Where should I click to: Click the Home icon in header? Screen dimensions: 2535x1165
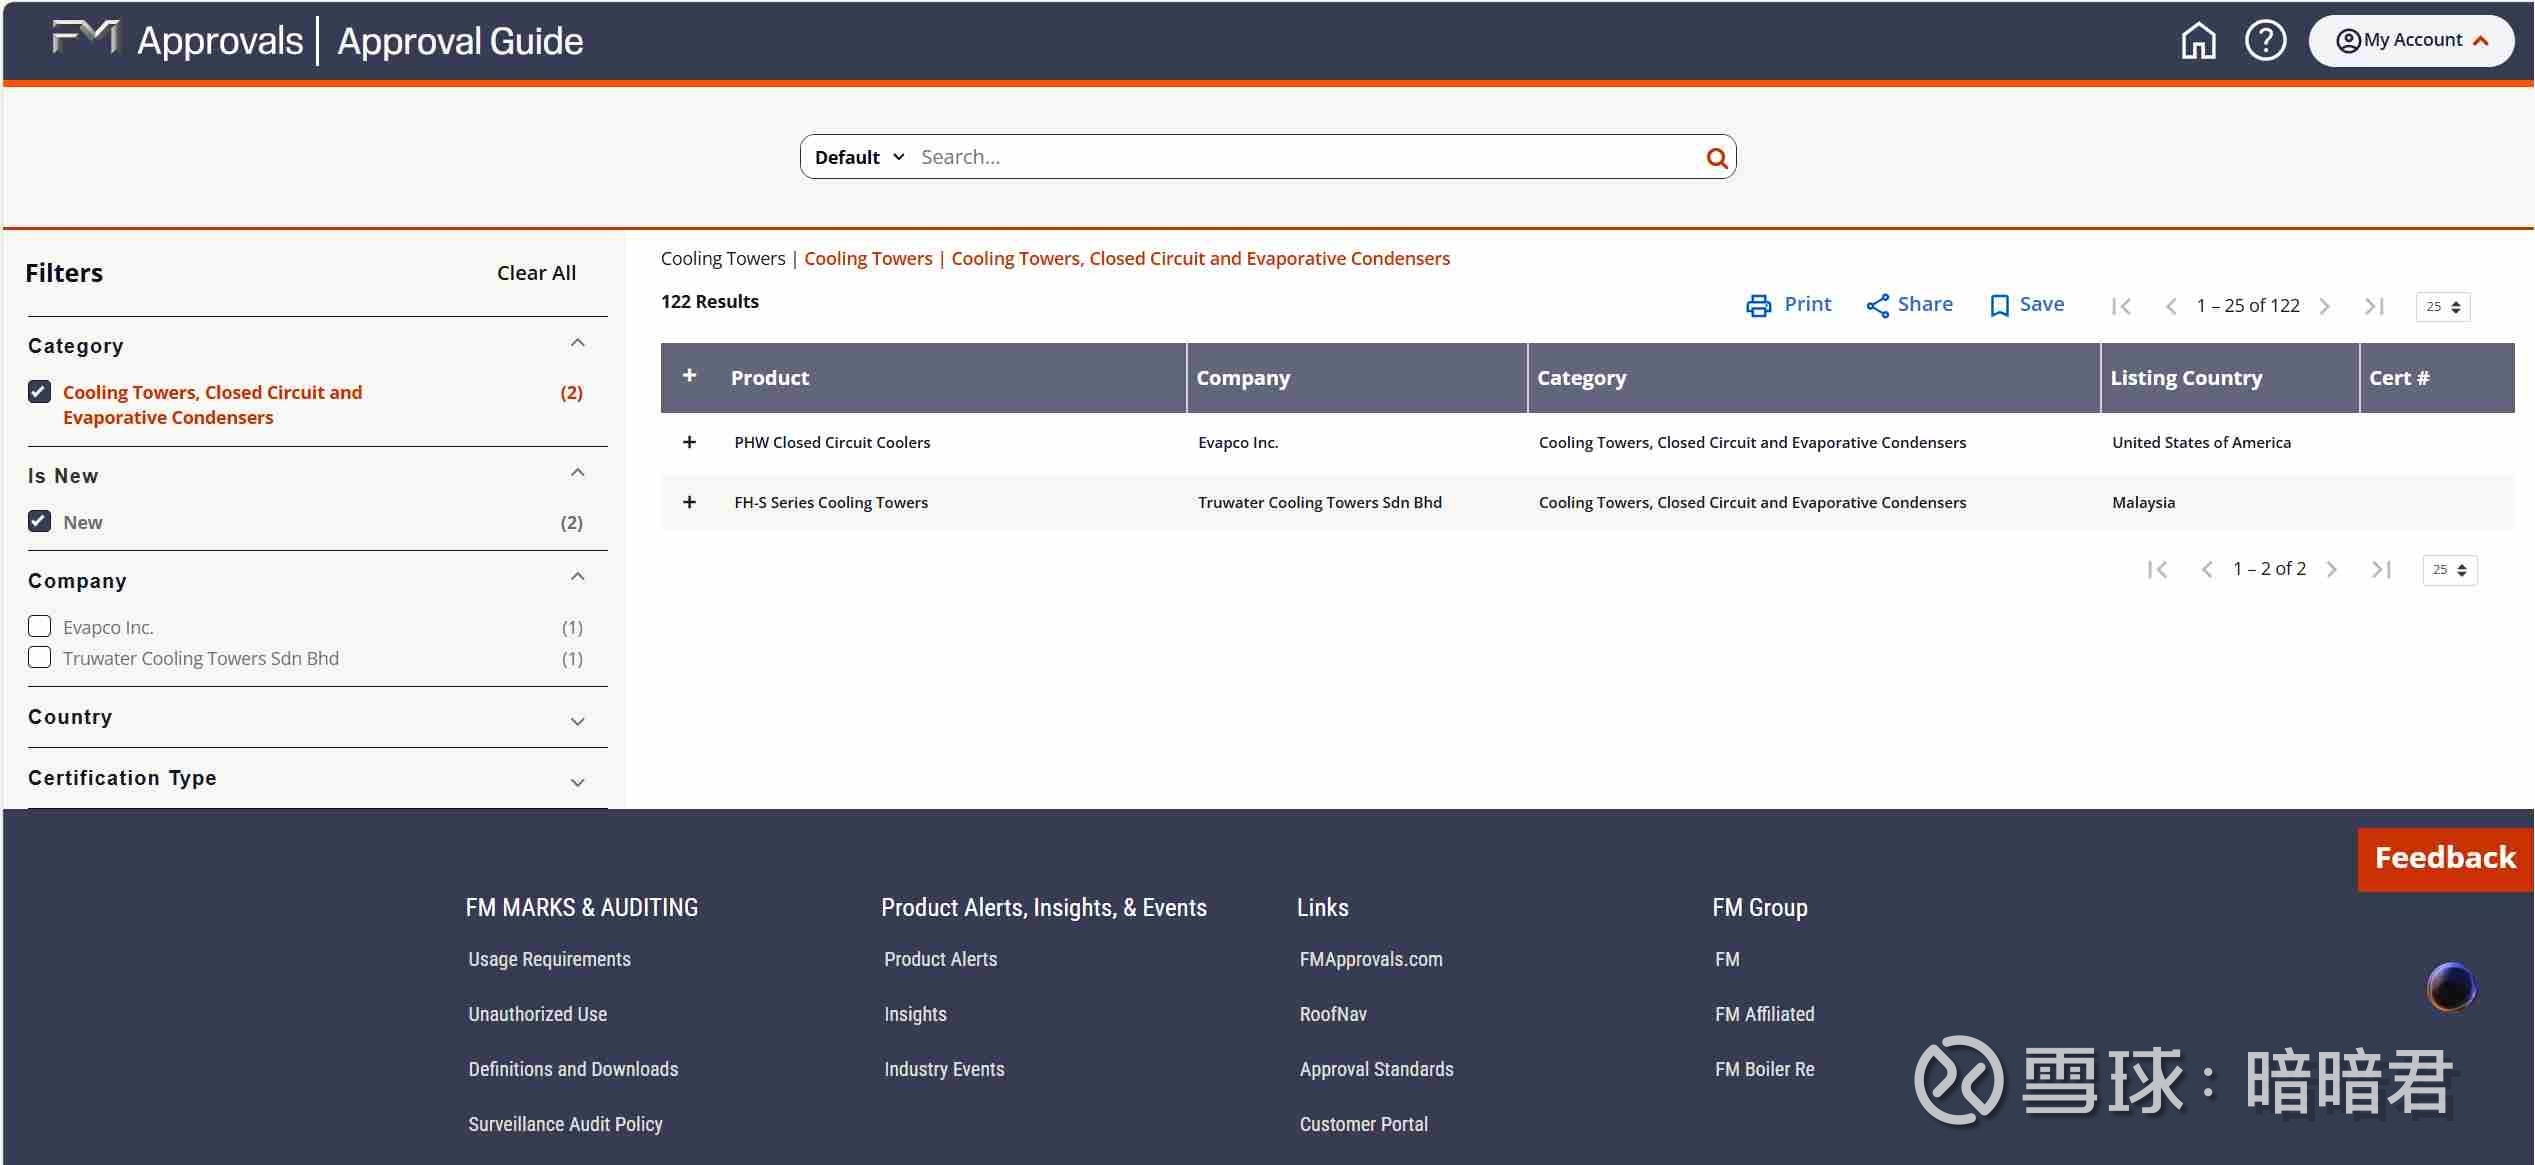[x=2197, y=41]
